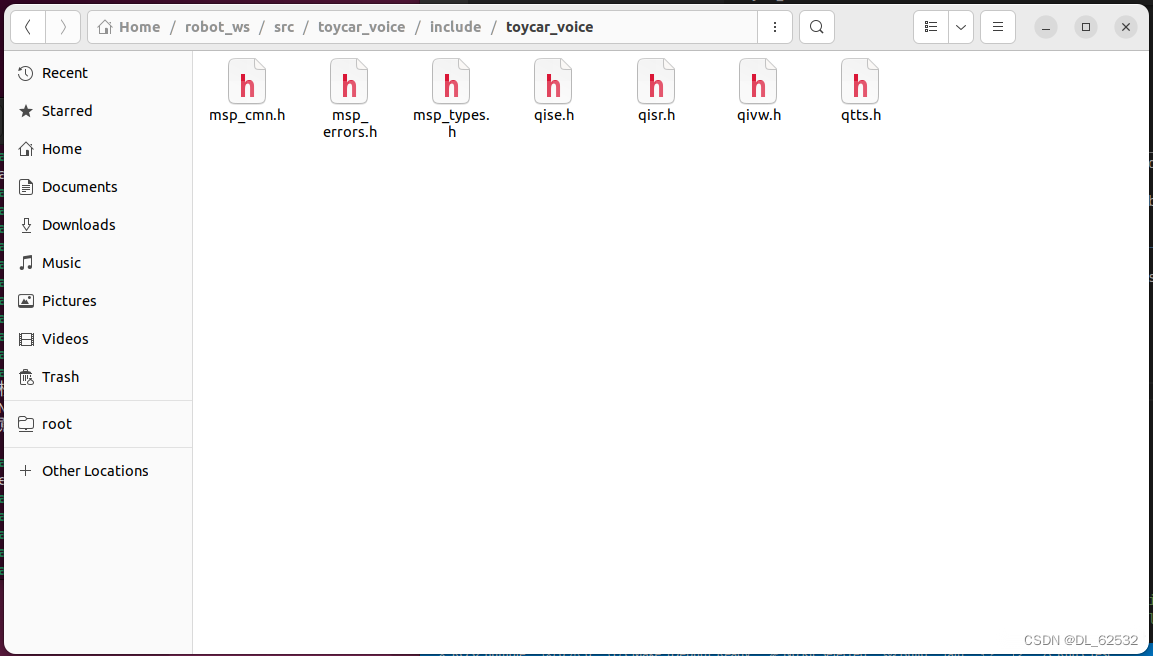This screenshot has width=1153, height=656.
Task: Open Starred in the sidebar
Action: click(x=99, y=111)
